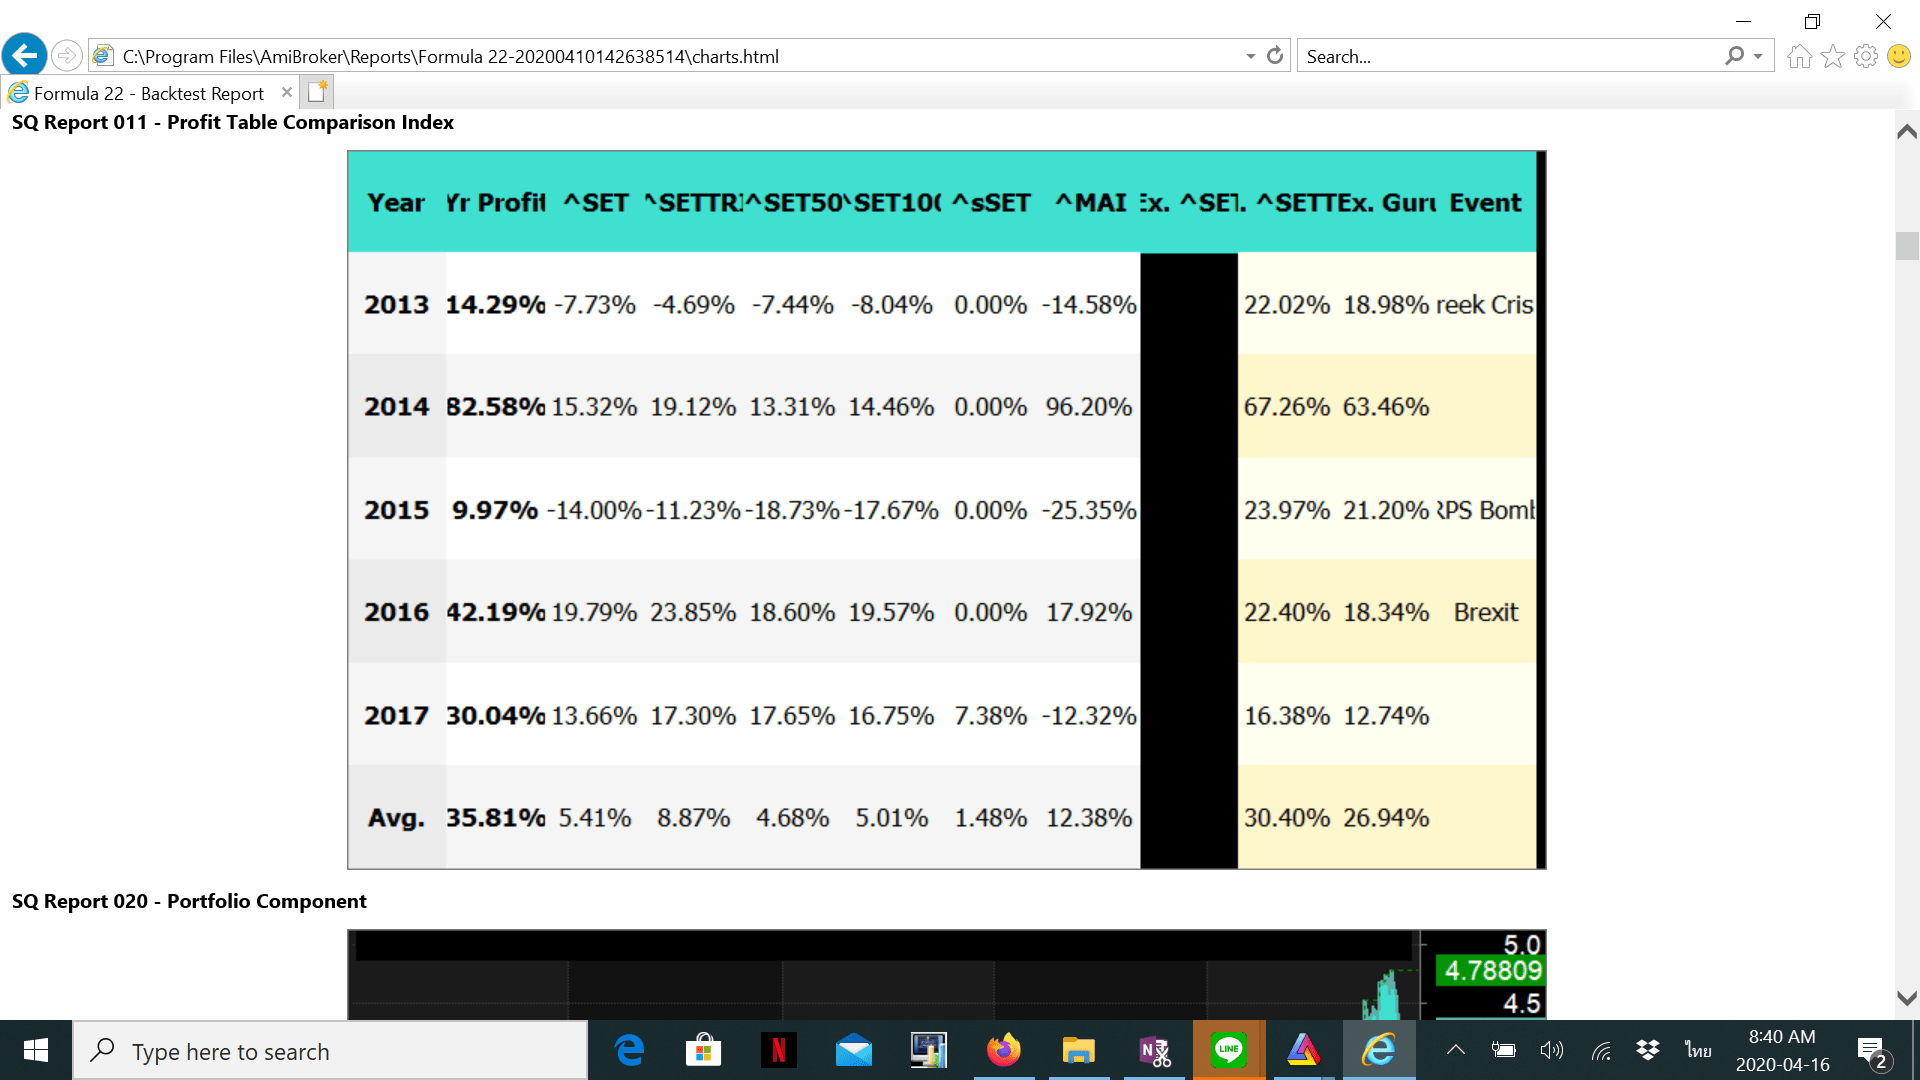The image size is (1920, 1080).
Task: Click scrollbar down arrow
Action: pyautogui.click(x=1907, y=998)
